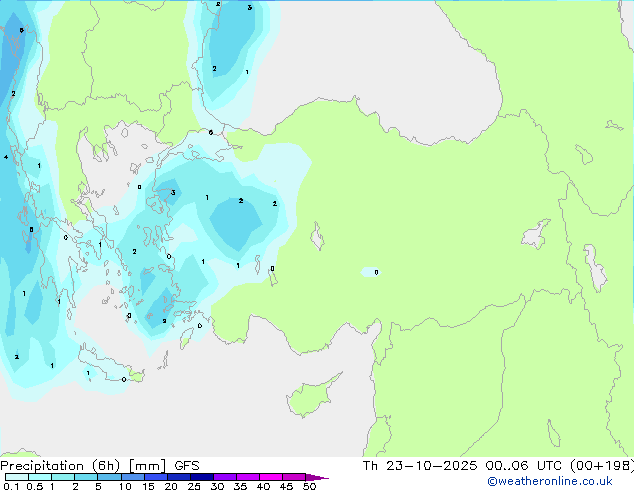Click the 45–50 mm legend color swatch
The width and height of the screenshot is (634, 490).
(x=294, y=477)
